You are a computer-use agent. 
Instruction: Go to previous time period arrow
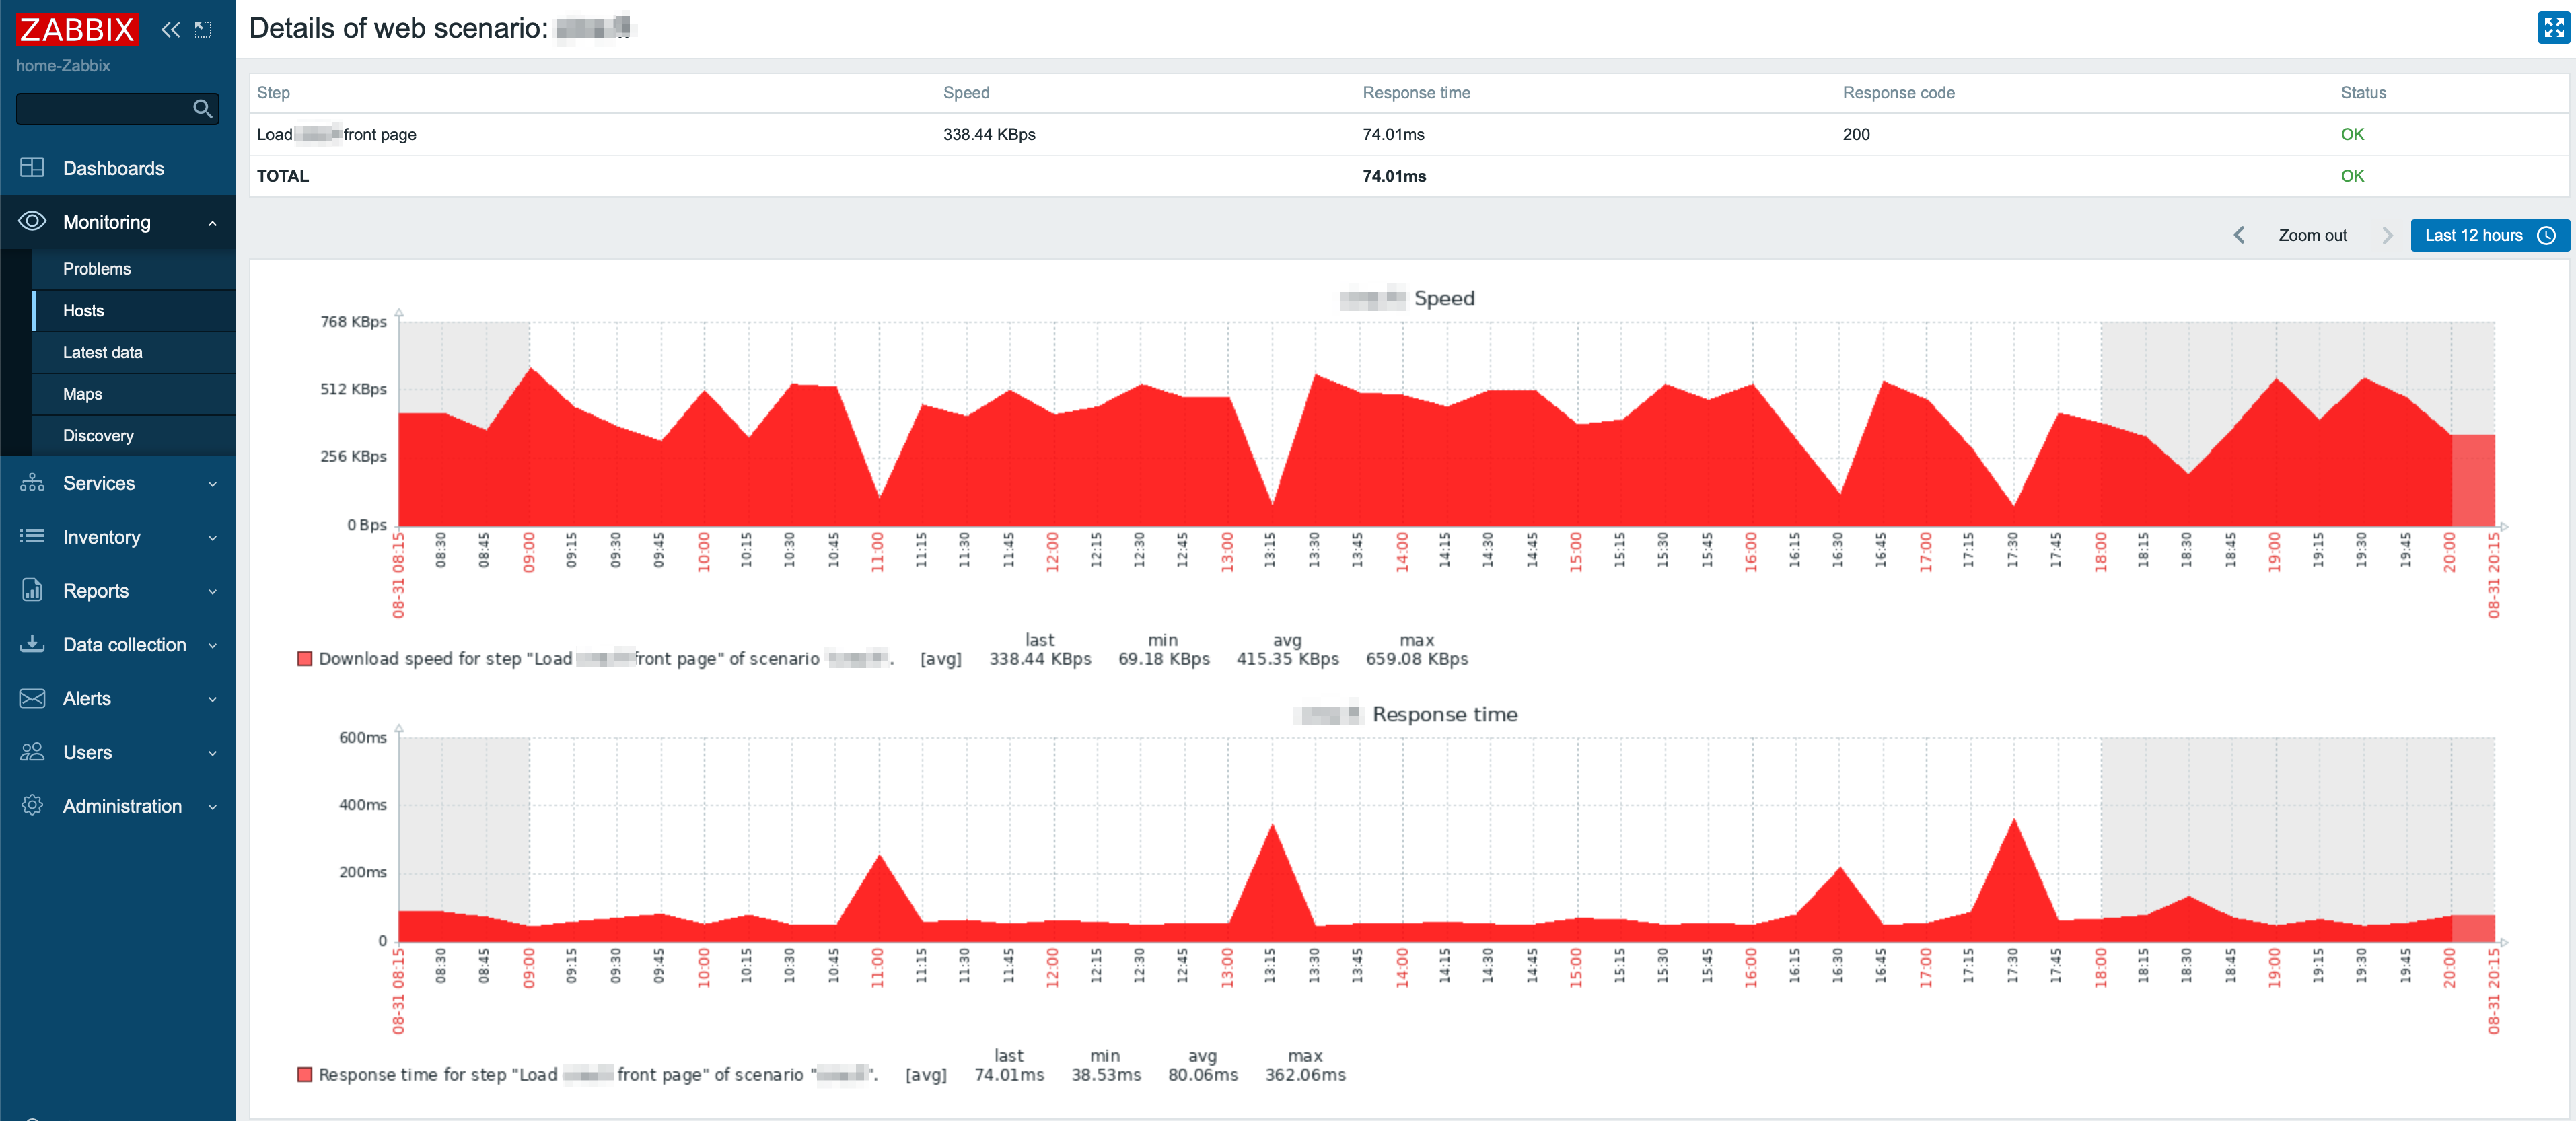tap(2239, 235)
